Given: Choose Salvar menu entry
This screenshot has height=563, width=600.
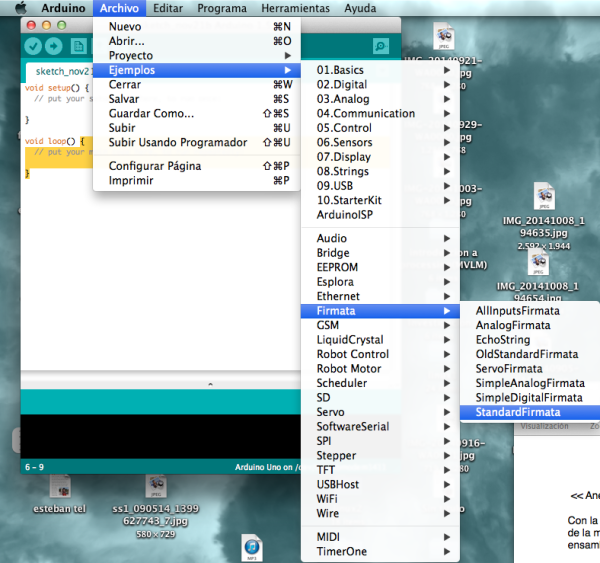Looking at the screenshot, I should pos(197,99).
